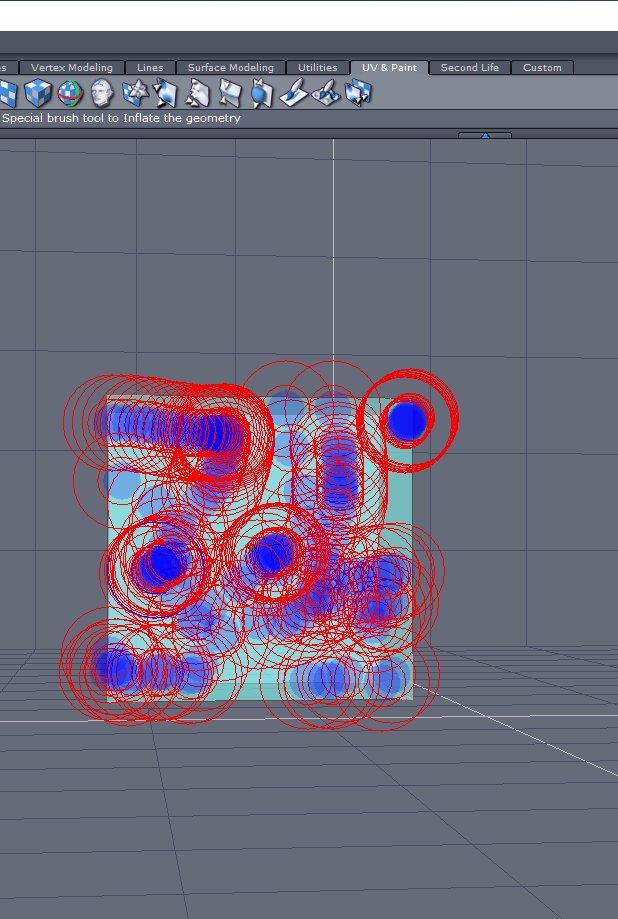Select the white folded surface brush icon

[x=198, y=93]
